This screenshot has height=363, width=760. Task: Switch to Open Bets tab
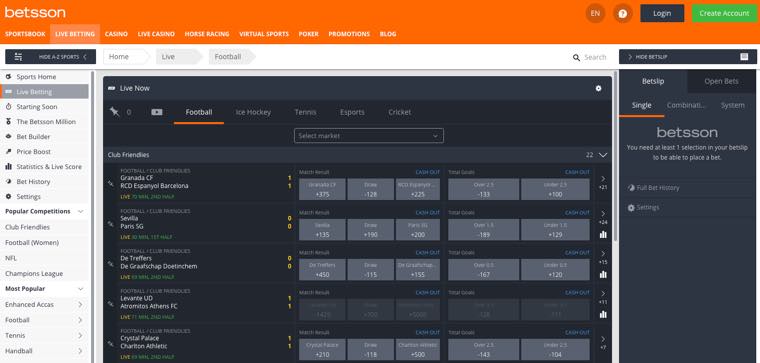[721, 81]
